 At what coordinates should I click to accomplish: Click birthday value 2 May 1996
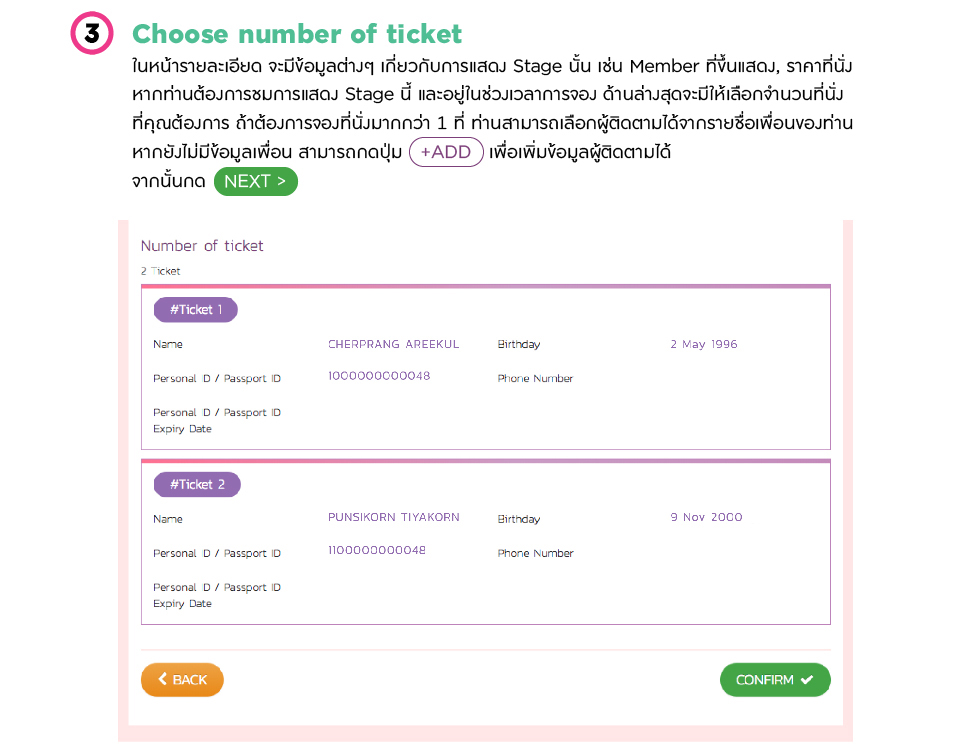tap(703, 344)
